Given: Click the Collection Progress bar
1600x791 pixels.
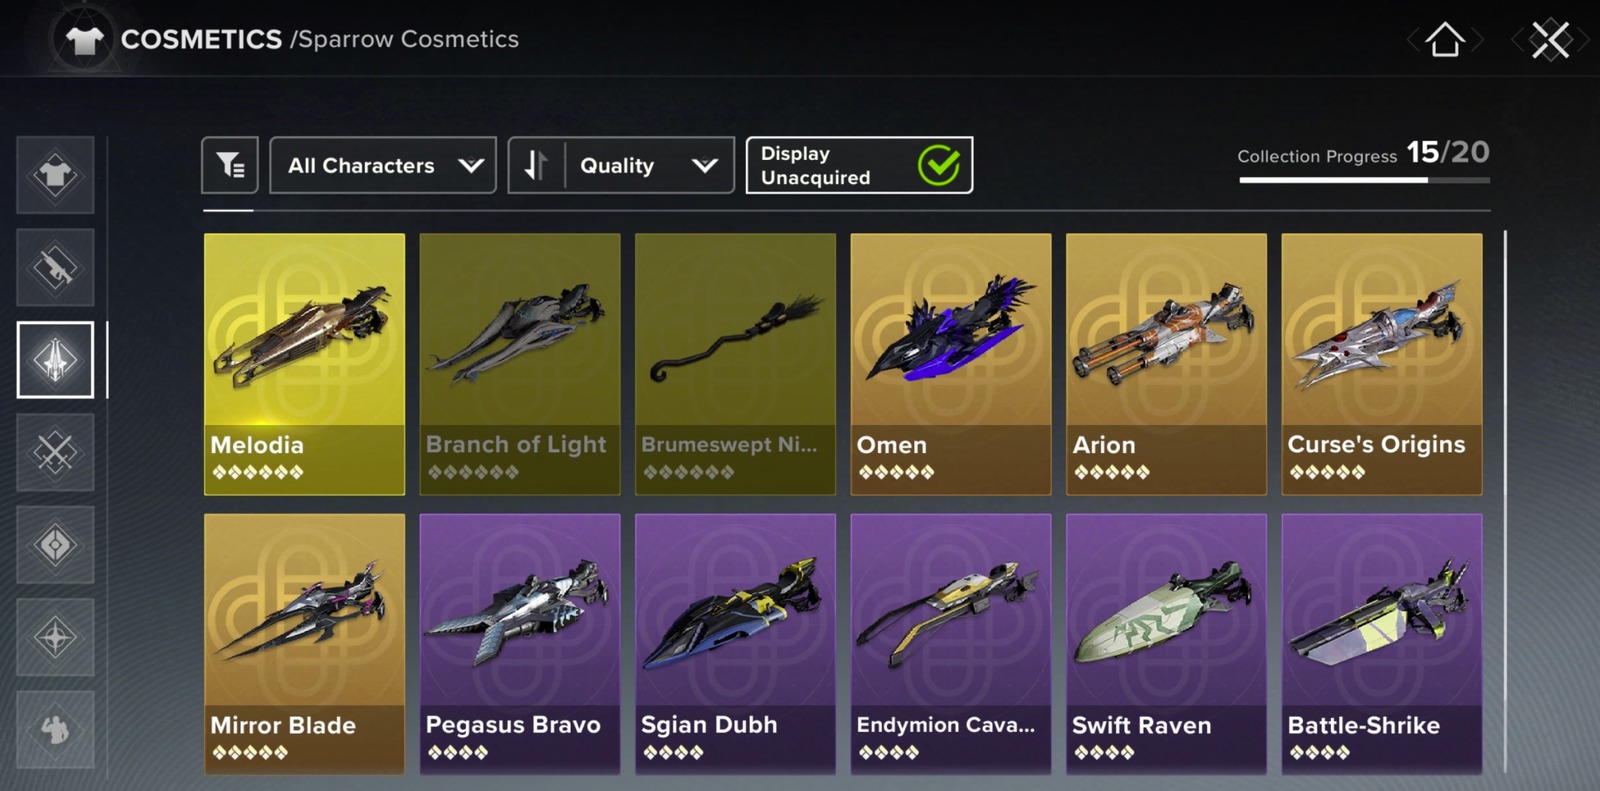Looking at the screenshot, I should [1364, 180].
